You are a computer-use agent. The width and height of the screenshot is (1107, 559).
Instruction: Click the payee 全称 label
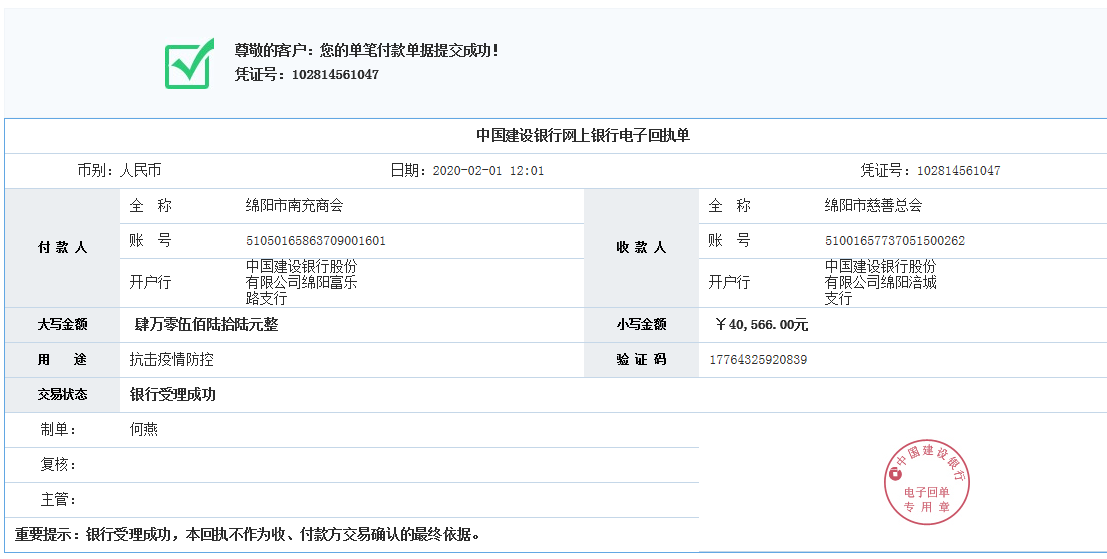coord(729,205)
